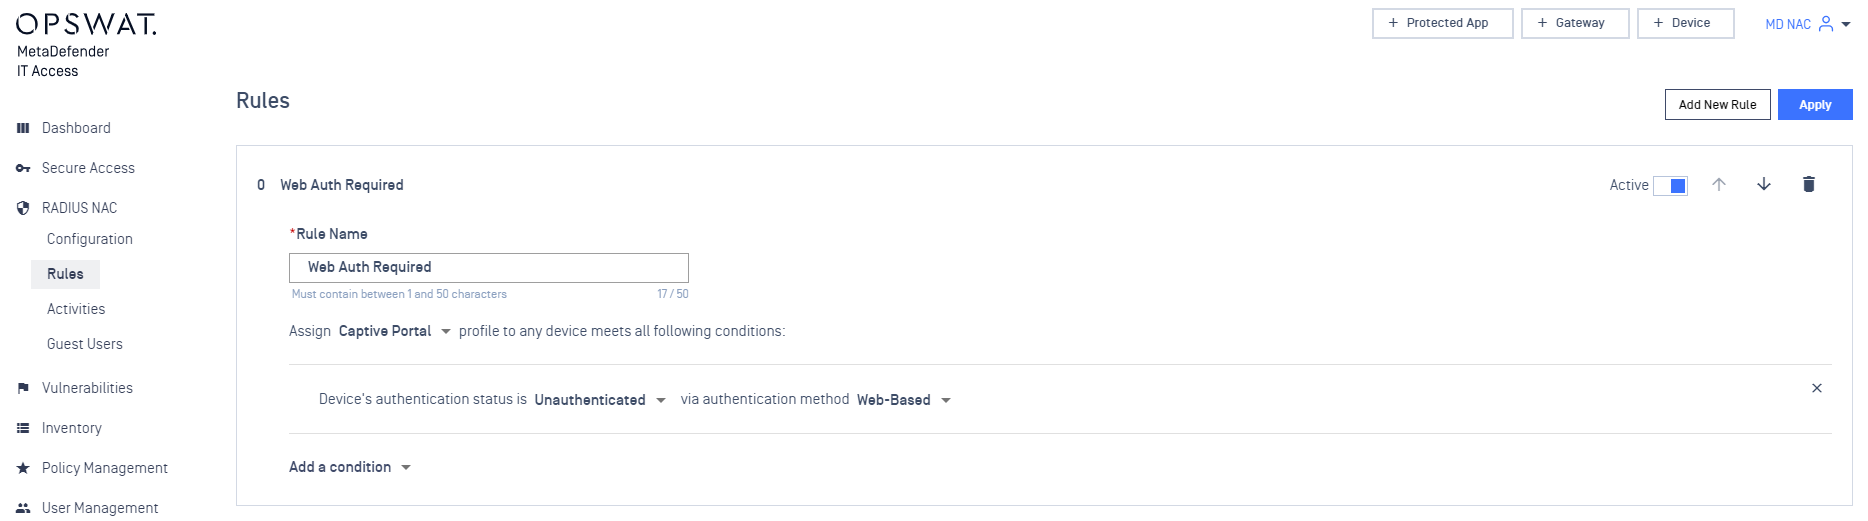Open the Web-Based authentication method dropdown
1868x521 pixels.
903,400
